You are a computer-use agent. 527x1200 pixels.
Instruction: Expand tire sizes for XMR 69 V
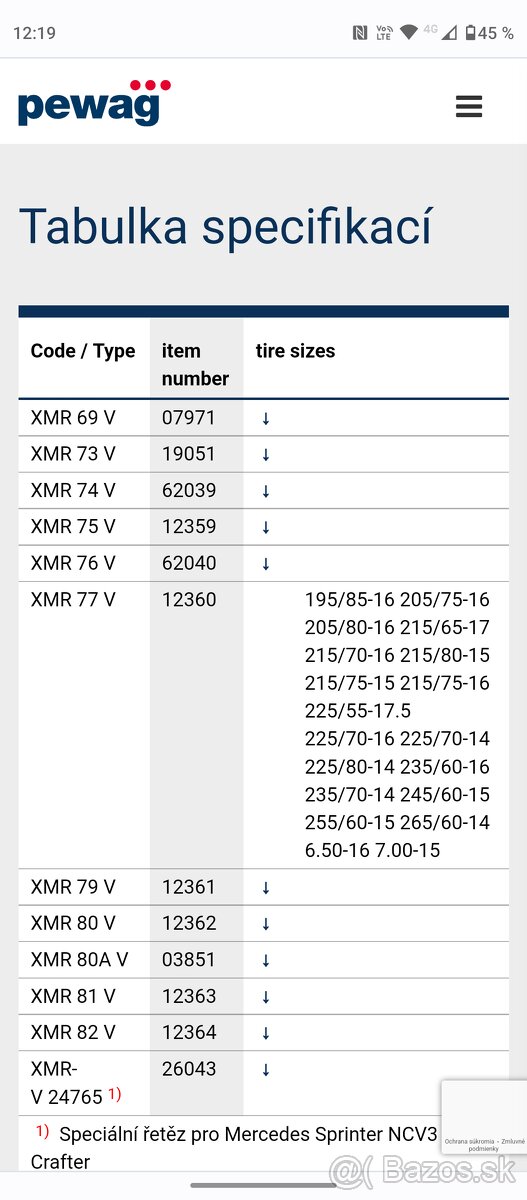point(266,418)
